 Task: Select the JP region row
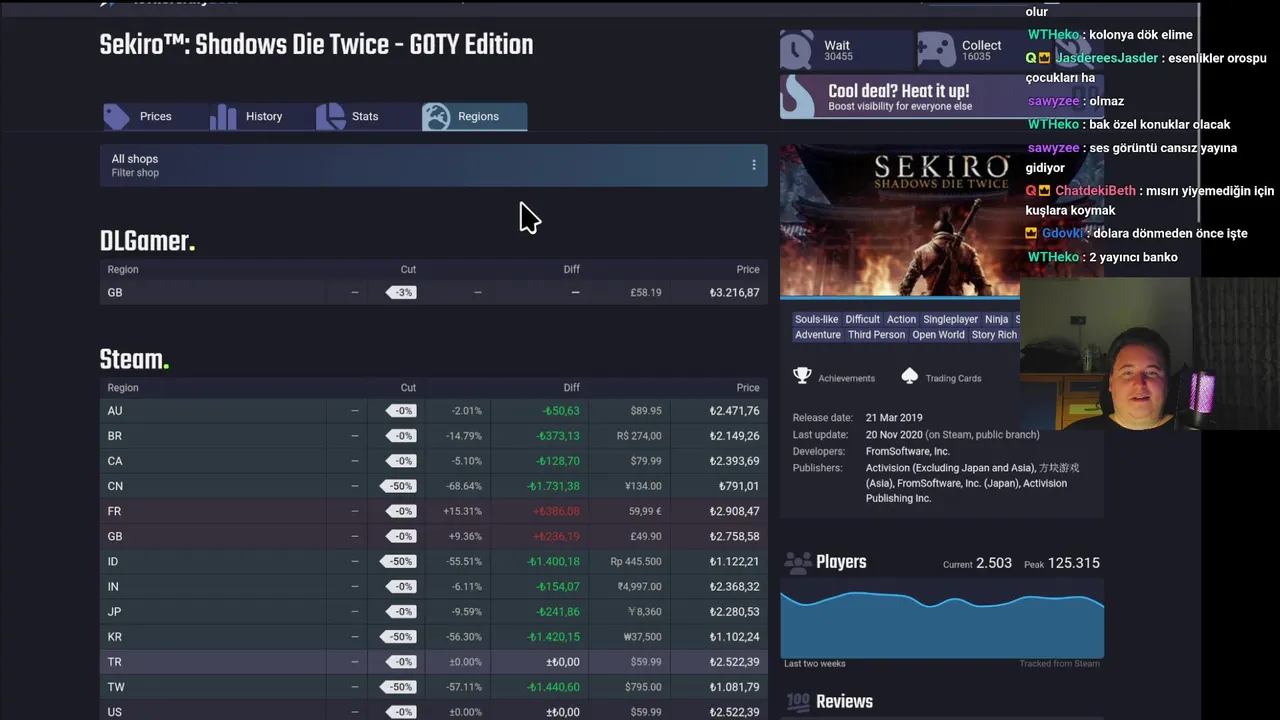click(433, 611)
